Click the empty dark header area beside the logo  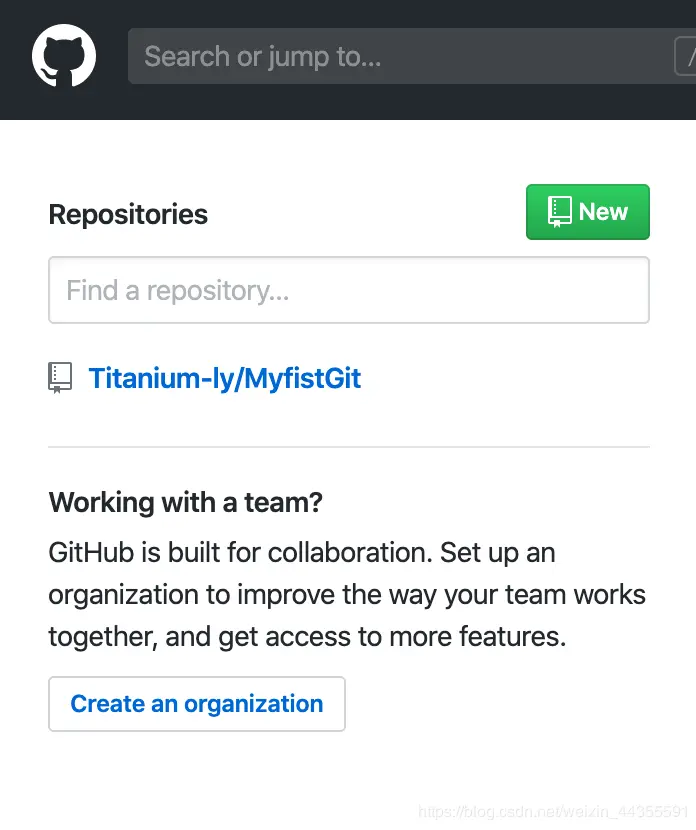click(x=112, y=58)
